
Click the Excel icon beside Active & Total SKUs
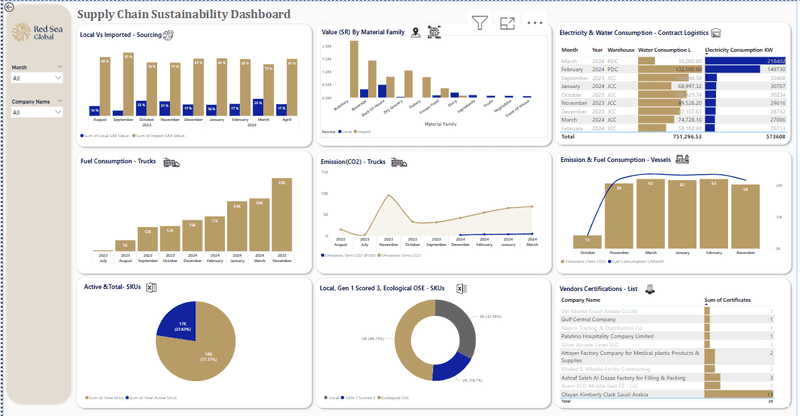(x=151, y=287)
